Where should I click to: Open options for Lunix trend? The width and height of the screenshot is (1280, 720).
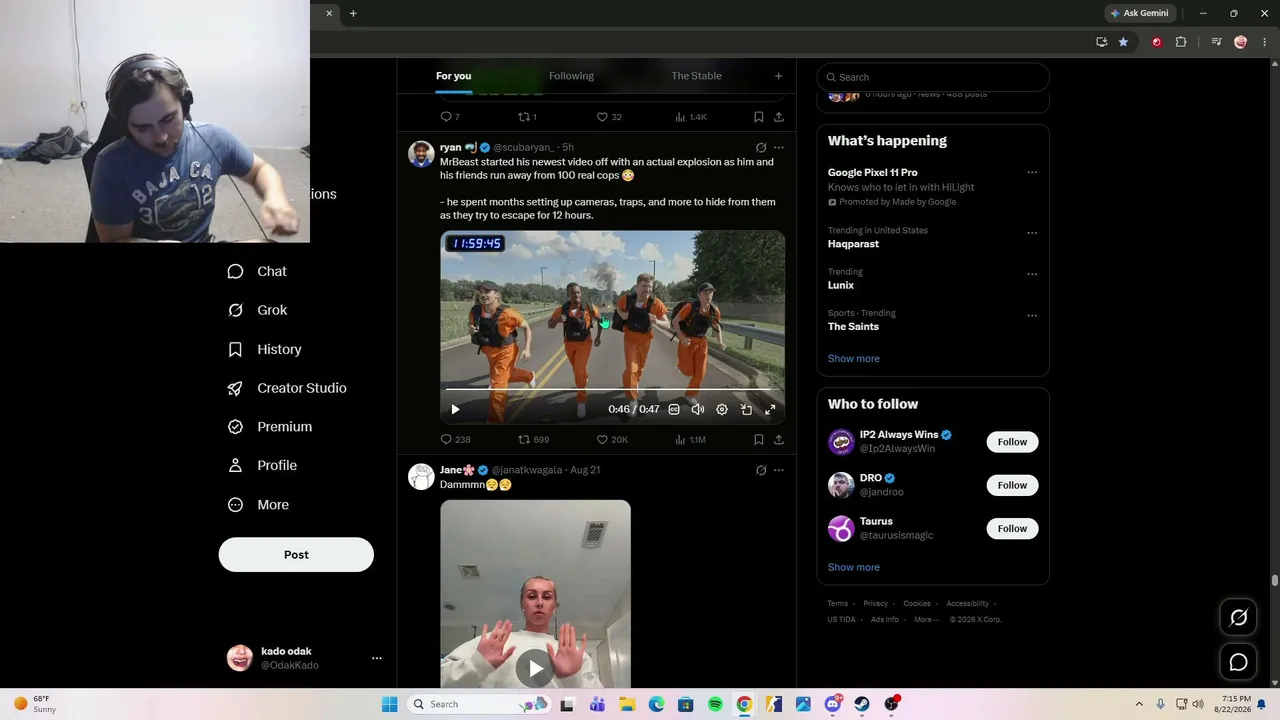[1032, 274]
